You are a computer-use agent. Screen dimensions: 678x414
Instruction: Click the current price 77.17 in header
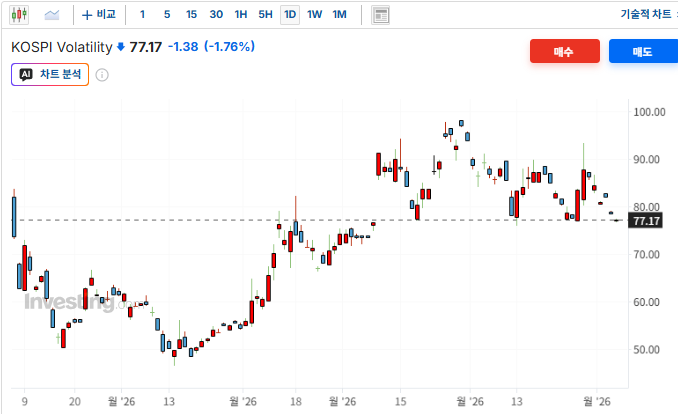(x=146, y=47)
